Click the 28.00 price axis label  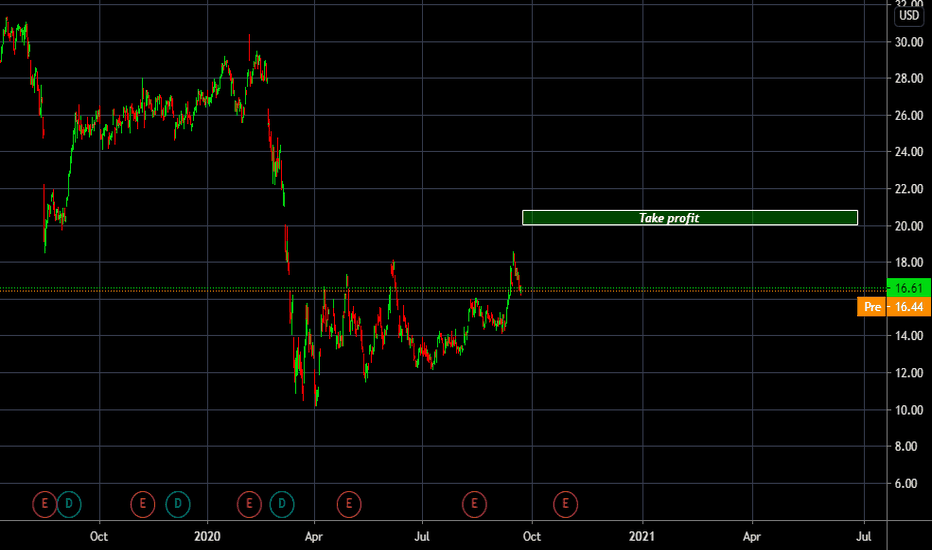click(909, 78)
